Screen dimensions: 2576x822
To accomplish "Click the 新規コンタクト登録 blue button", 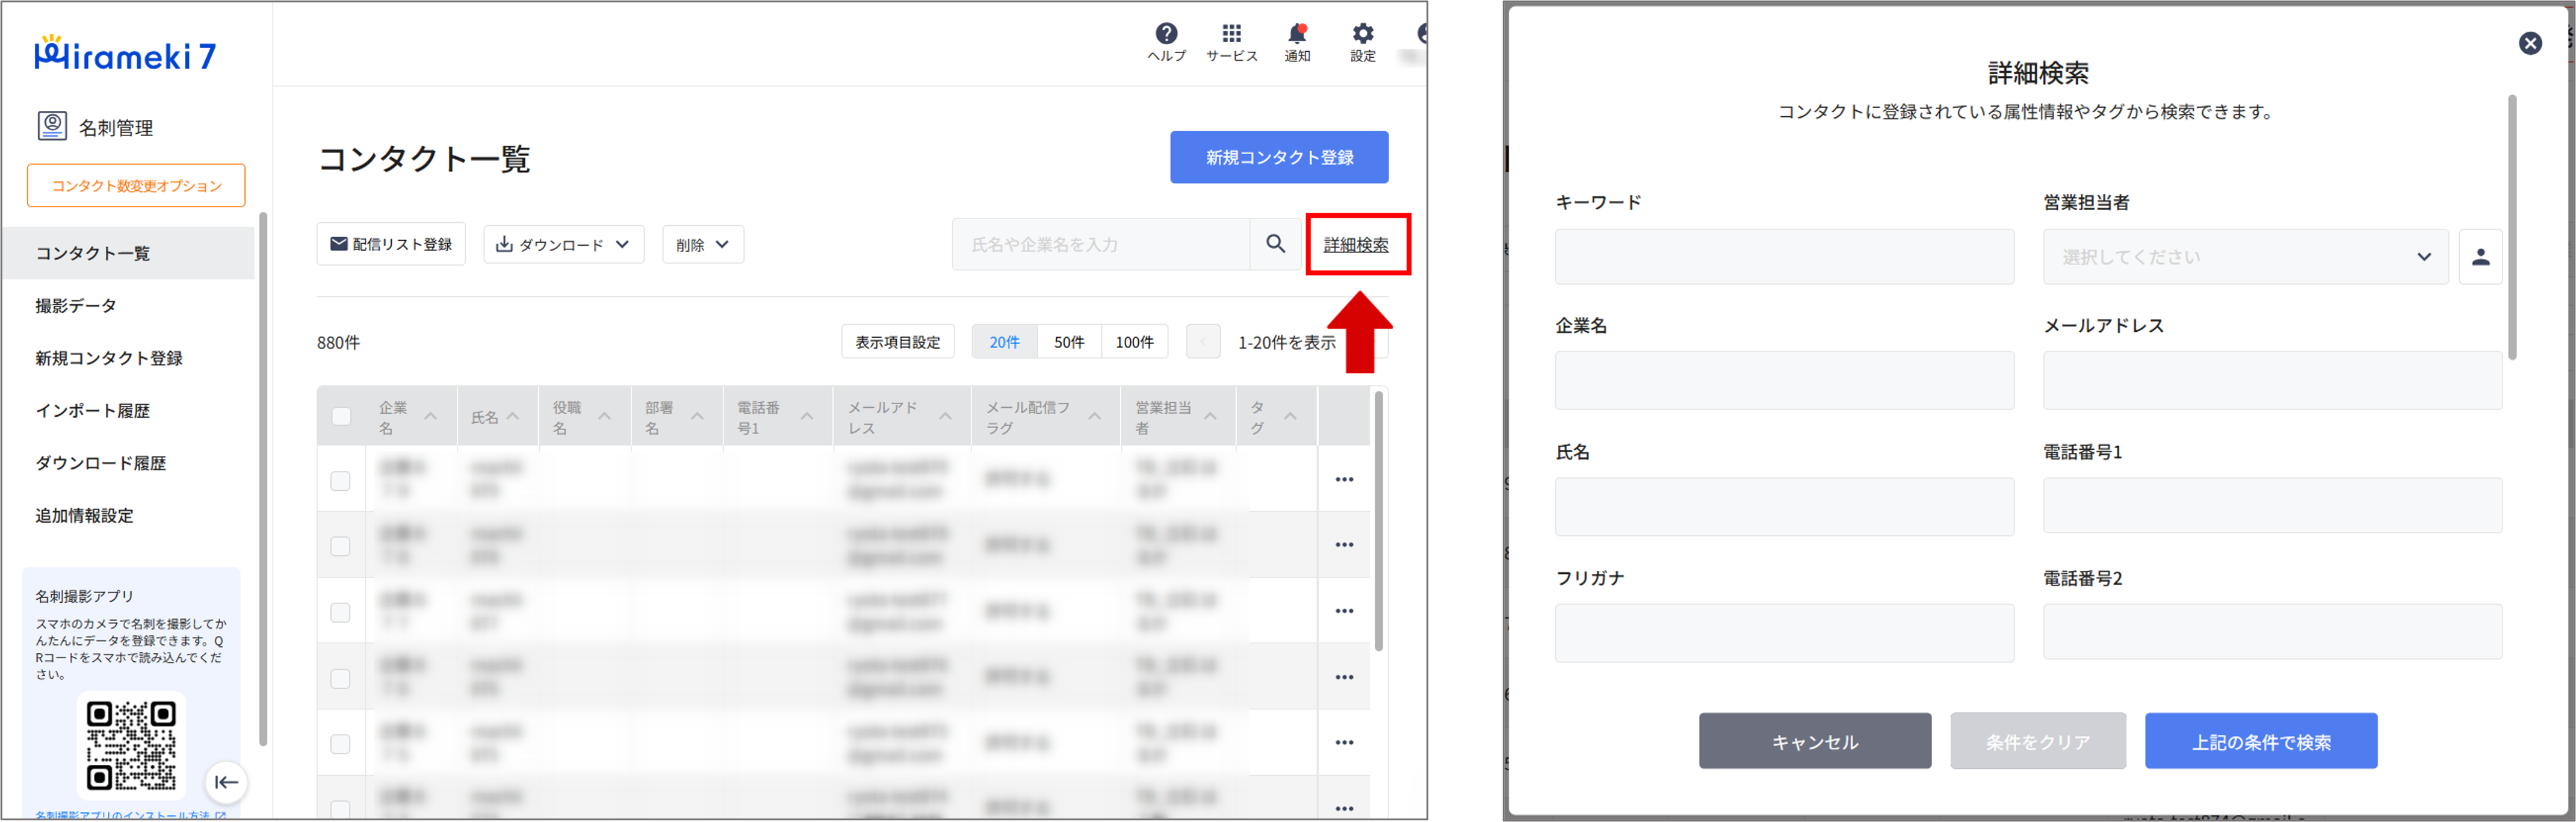I will pyautogui.click(x=1279, y=157).
